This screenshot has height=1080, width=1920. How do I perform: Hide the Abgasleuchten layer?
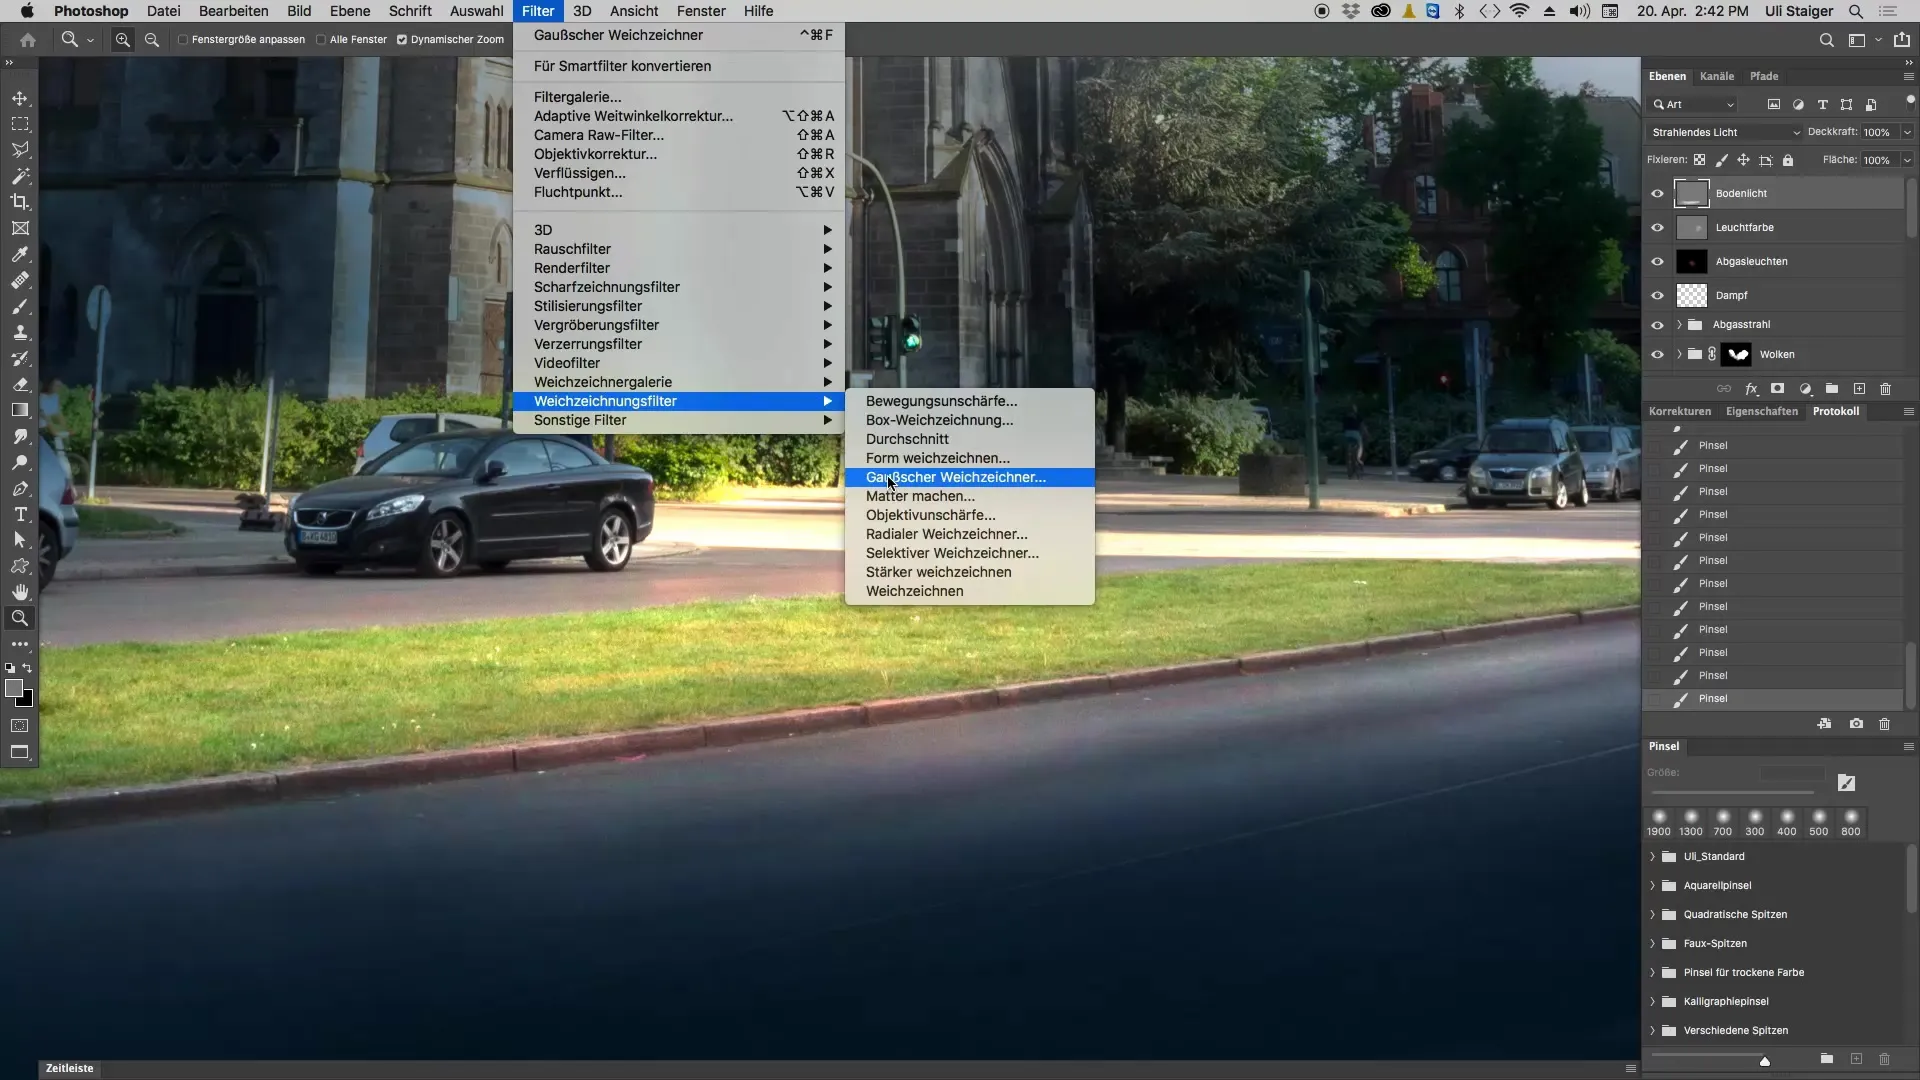[x=1657, y=262]
